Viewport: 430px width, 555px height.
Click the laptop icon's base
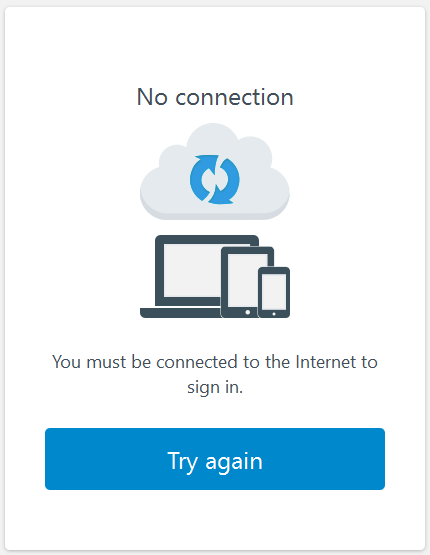tap(180, 313)
